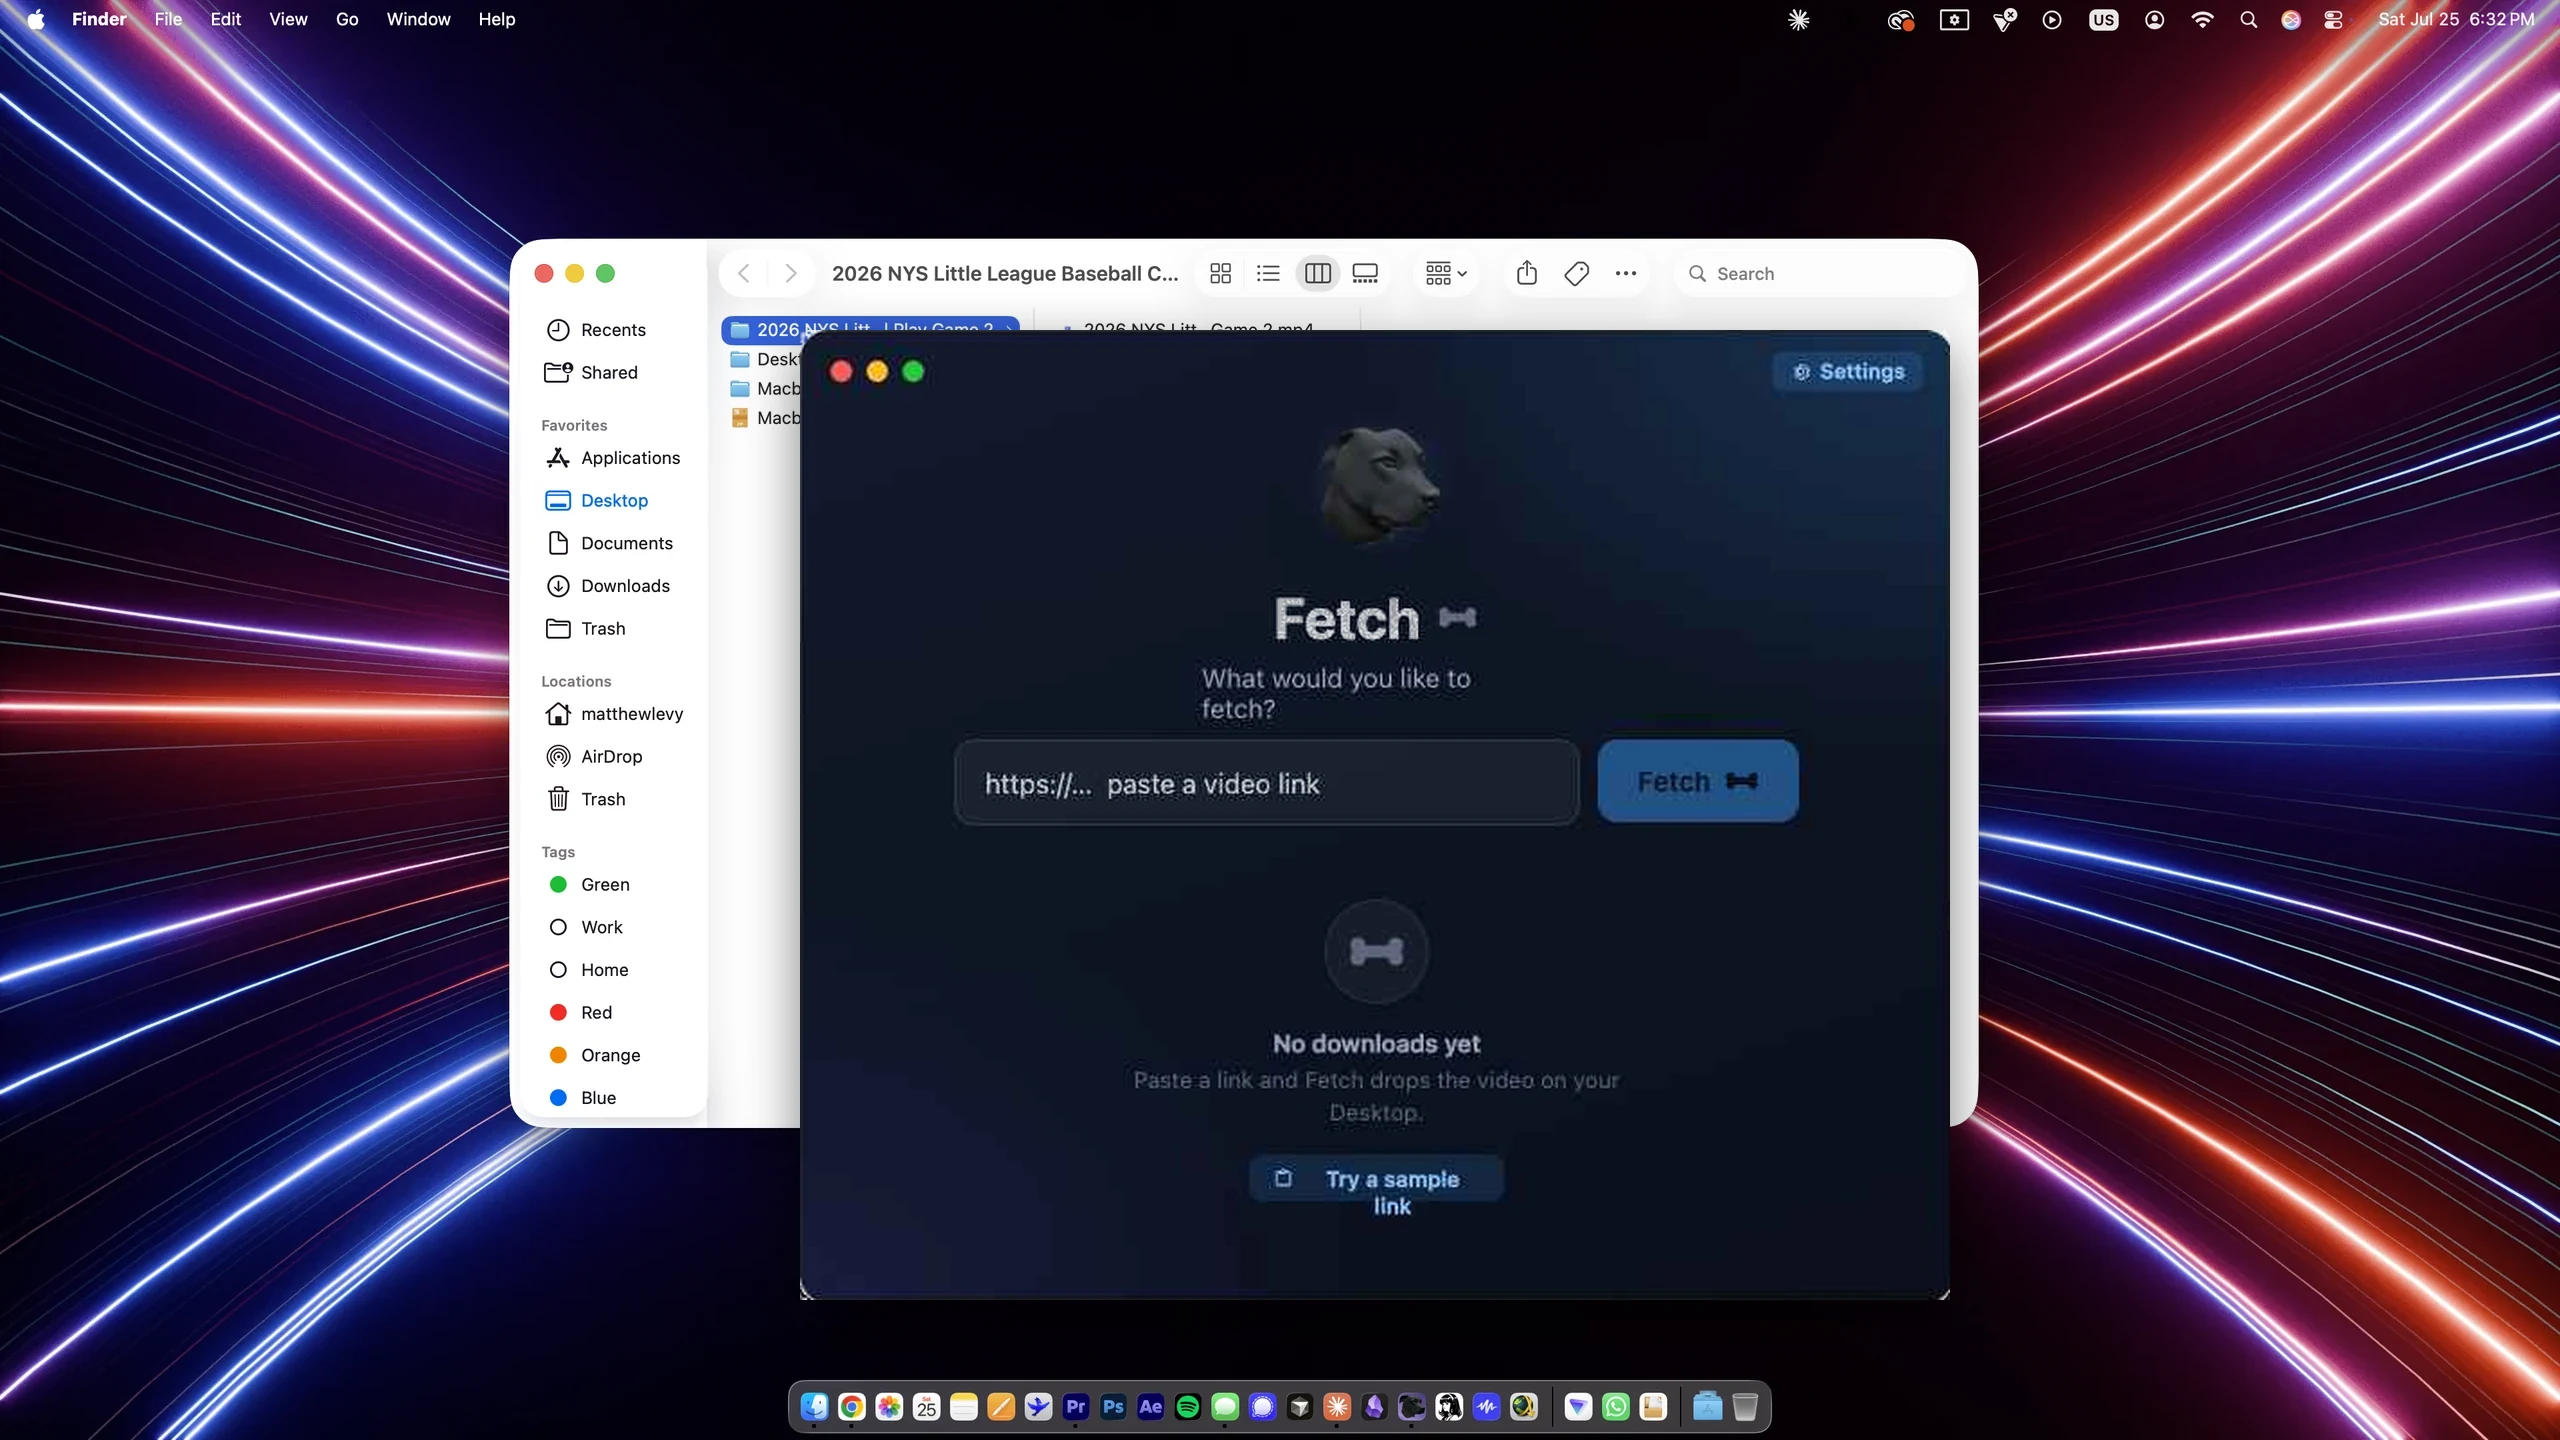2560x1440 pixels.
Task: Open Photoshop from the Dock
Action: click(1113, 1407)
